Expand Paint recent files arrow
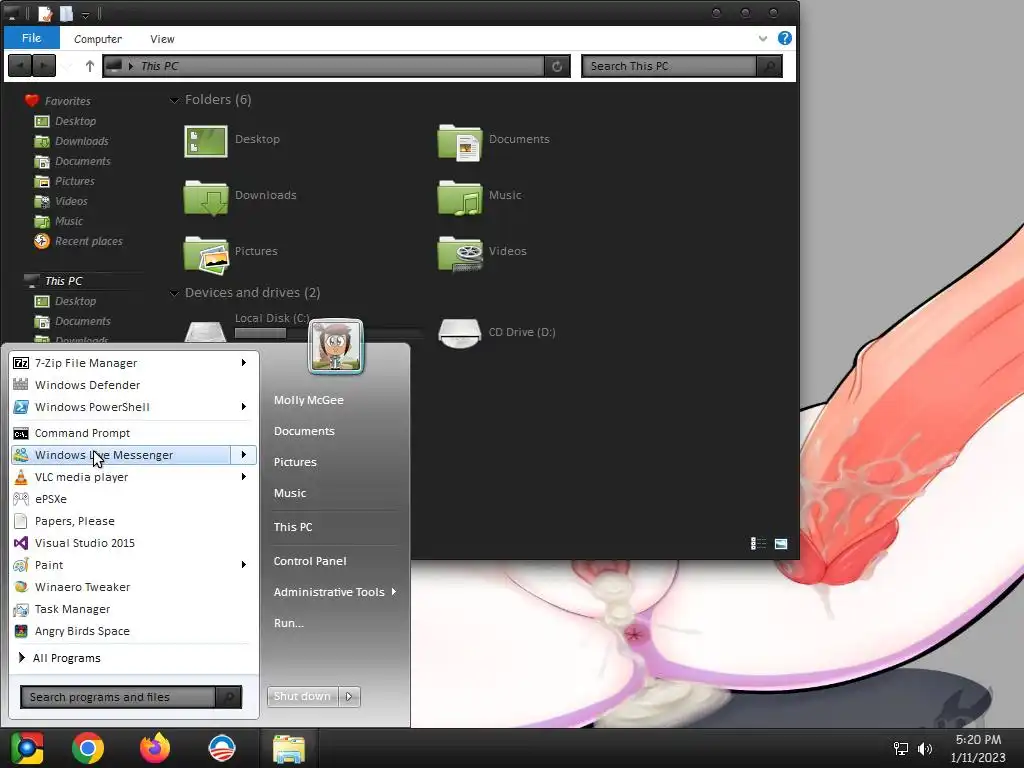Screen dimensions: 1024x768 (244, 566)
